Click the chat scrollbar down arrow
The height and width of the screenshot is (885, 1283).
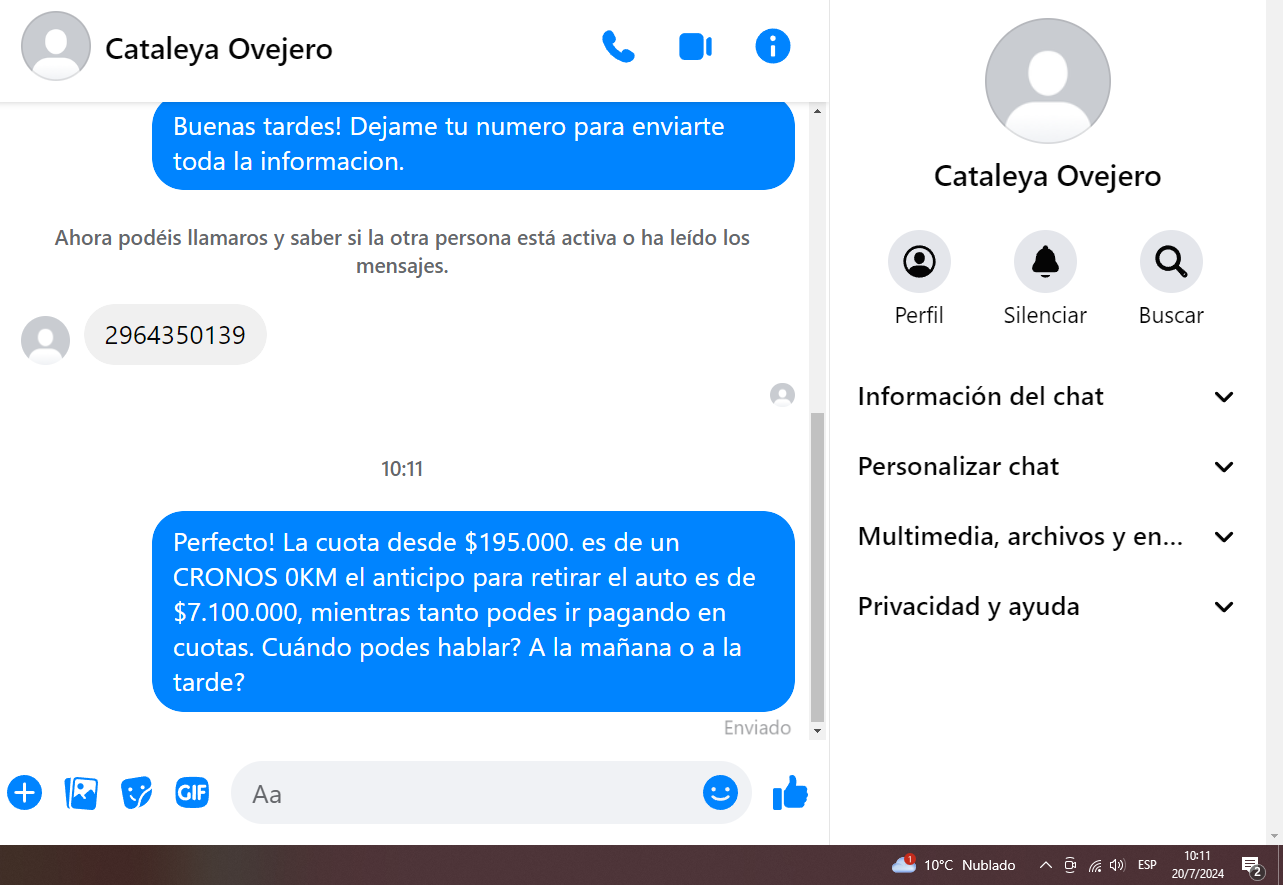(818, 731)
